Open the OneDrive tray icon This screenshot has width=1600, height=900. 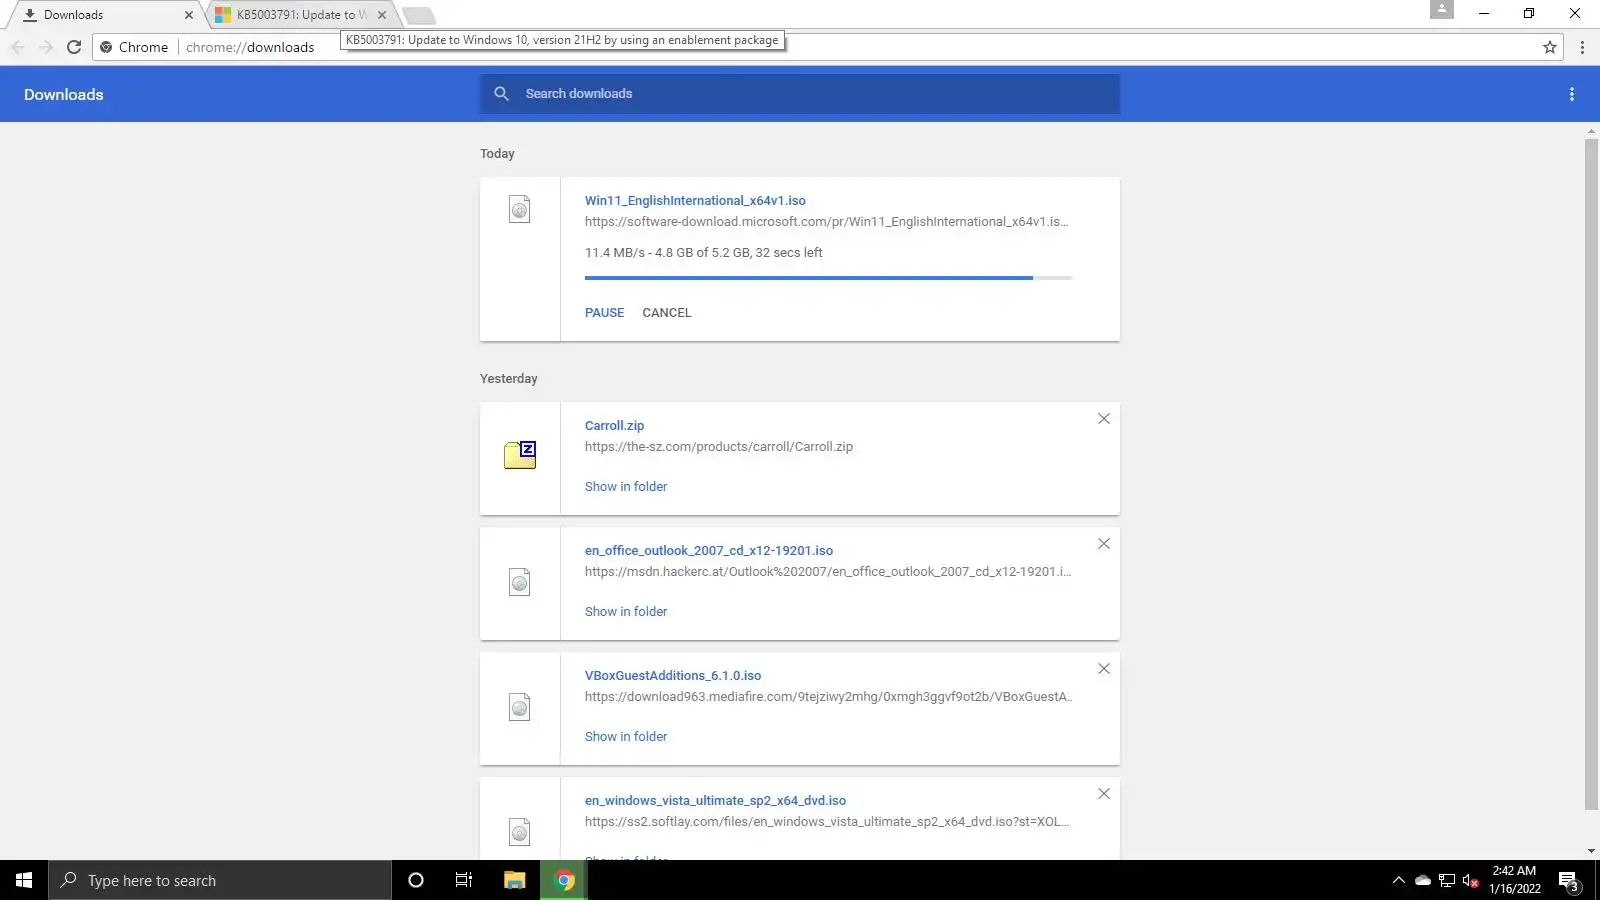pos(1423,881)
